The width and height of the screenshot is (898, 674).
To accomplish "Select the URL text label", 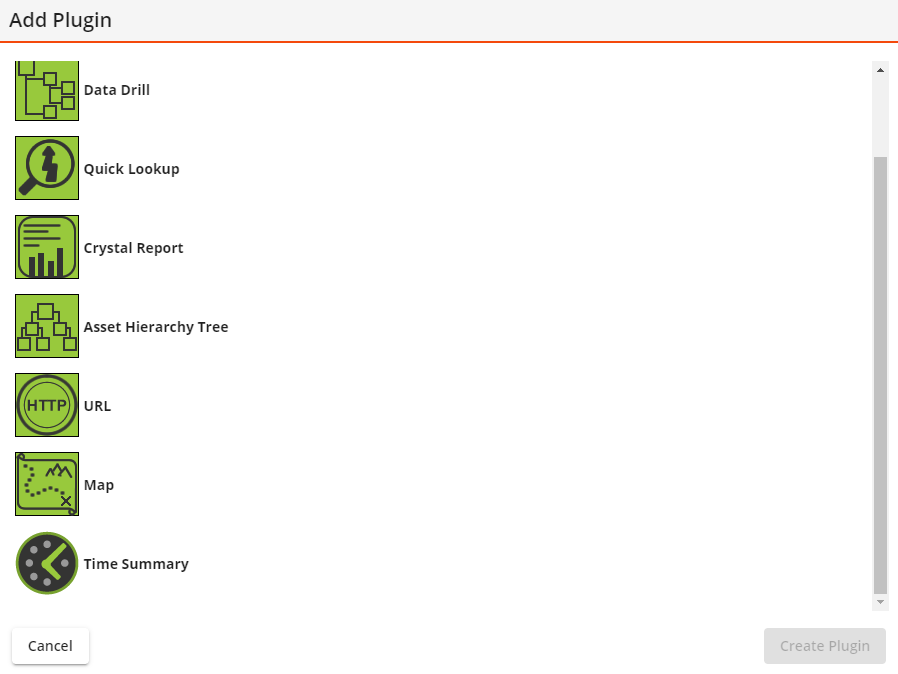I will point(97,406).
